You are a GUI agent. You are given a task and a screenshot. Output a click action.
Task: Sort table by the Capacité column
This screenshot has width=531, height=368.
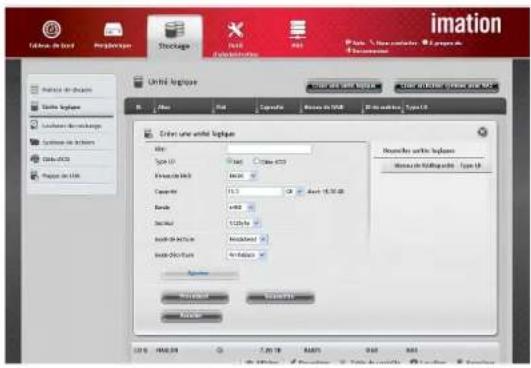[271, 107]
